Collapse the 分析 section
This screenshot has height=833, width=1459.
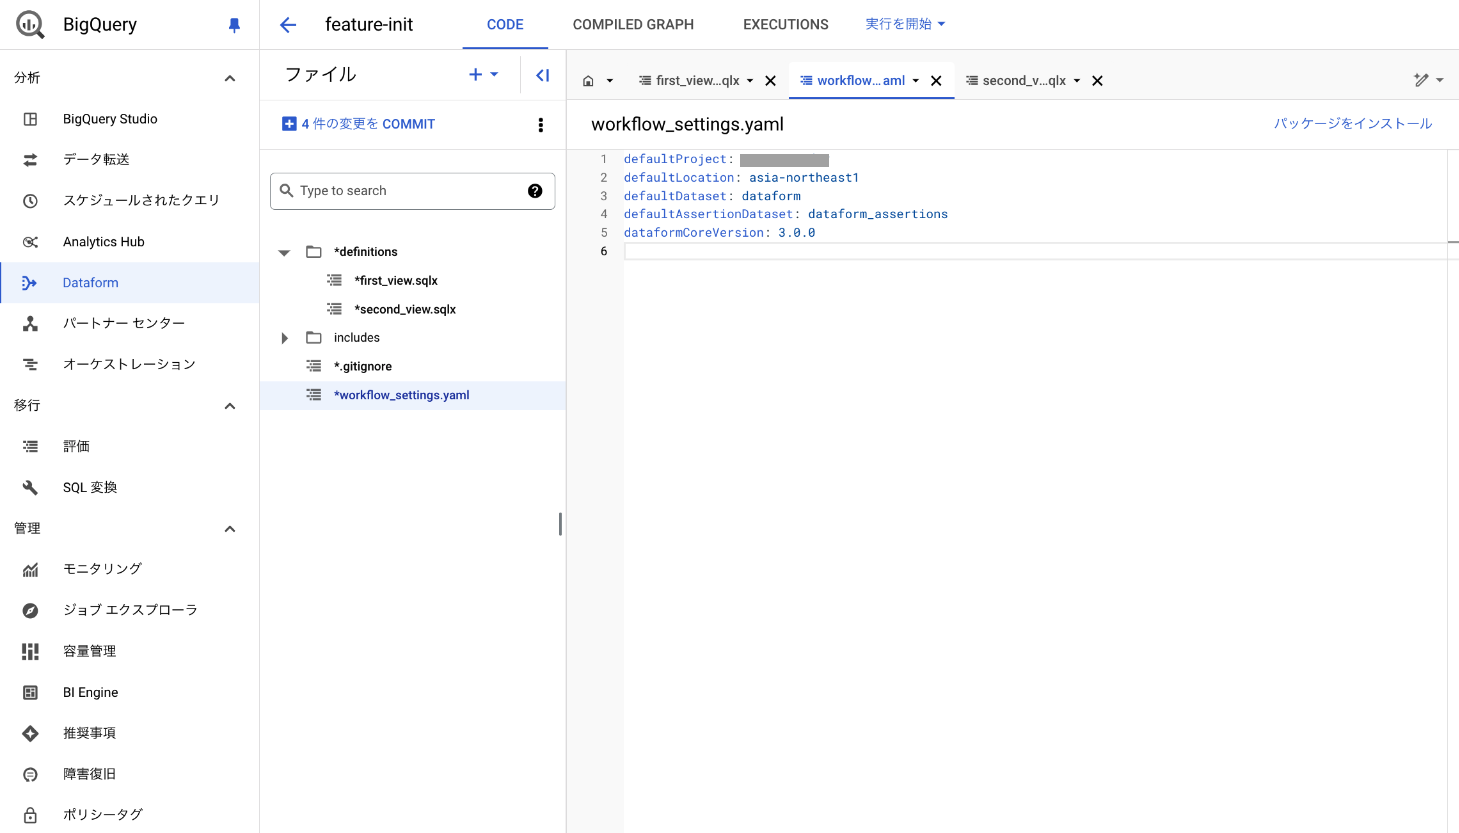coord(230,78)
